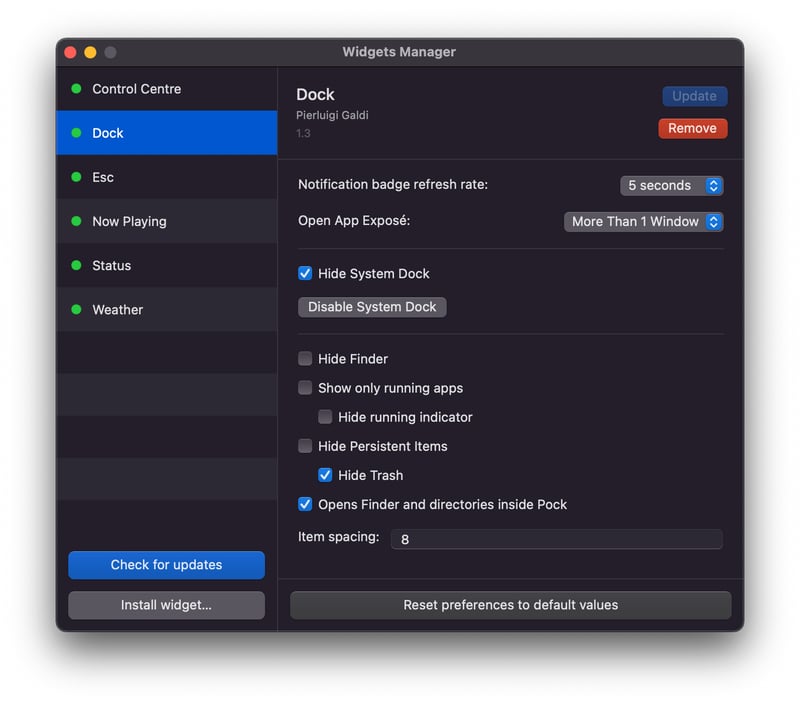
Task: Click the green status dot beside Now Playing
Action: [76, 222]
